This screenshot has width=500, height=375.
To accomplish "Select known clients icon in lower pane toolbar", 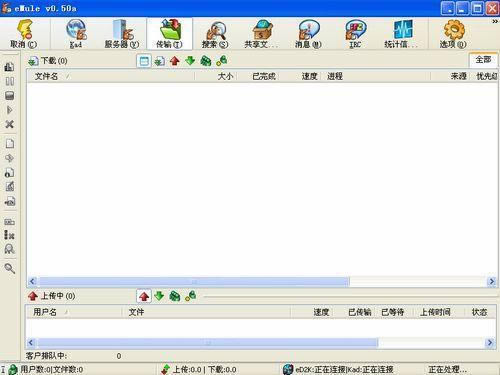I will [x=190, y=296].
